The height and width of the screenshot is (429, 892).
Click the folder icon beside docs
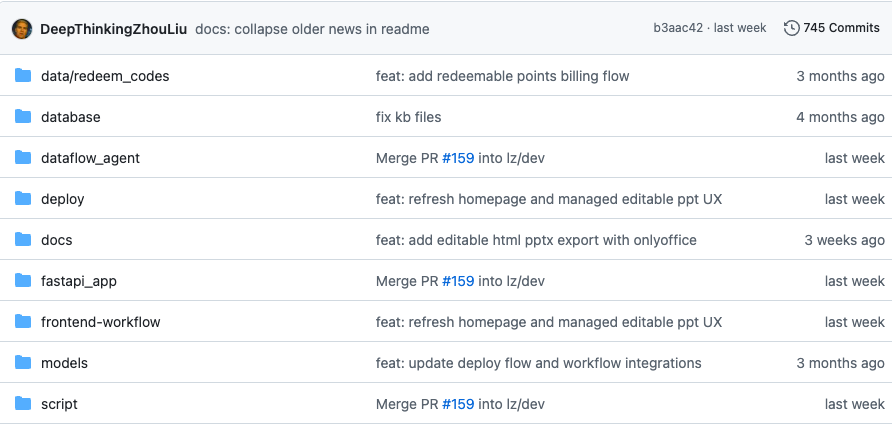(x=23, y=240)
